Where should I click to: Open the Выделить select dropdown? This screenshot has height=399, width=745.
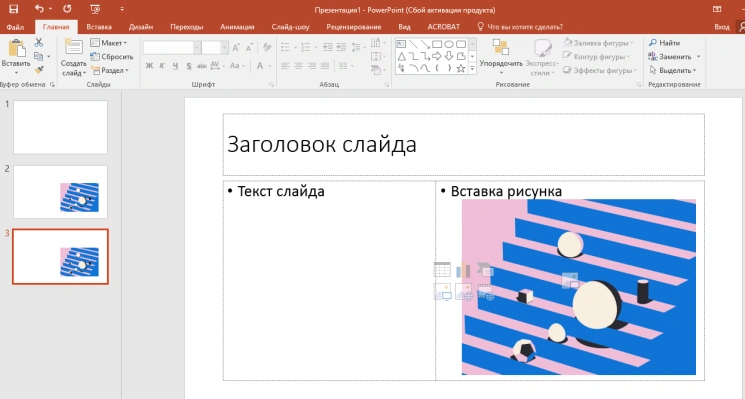(672, 70)
